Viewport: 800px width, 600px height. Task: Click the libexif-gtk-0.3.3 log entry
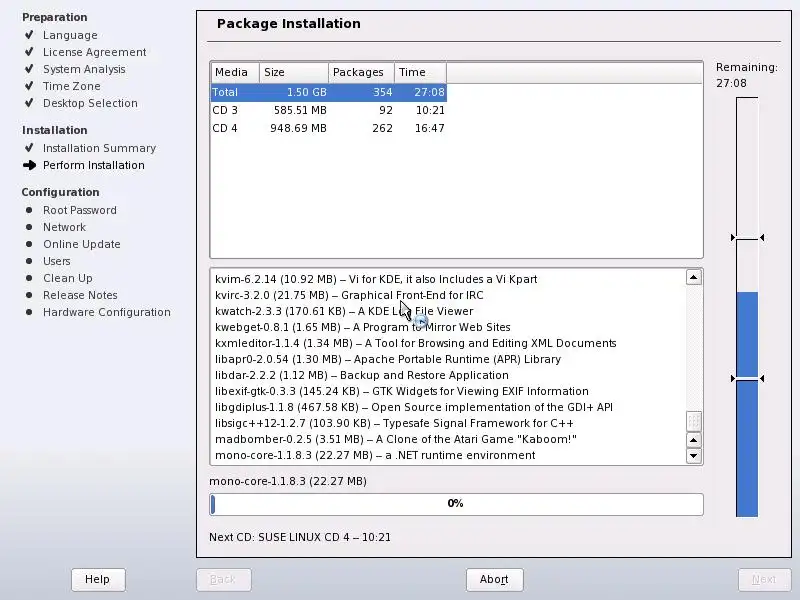[402, 391]
